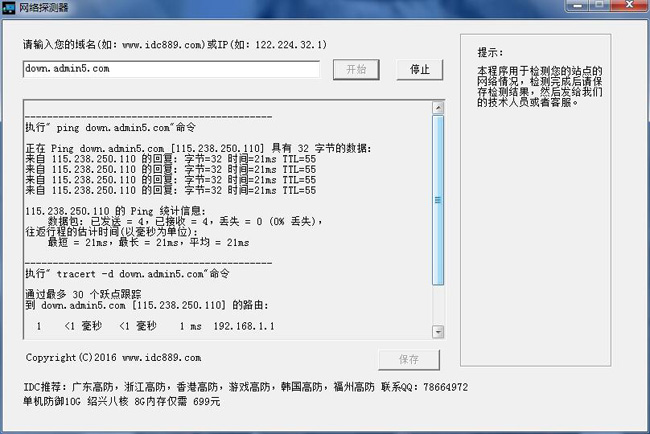Minimize the 网络探测器 window
Screen dimensions: 650x434
pyautogui.click(x=577, y=5)
